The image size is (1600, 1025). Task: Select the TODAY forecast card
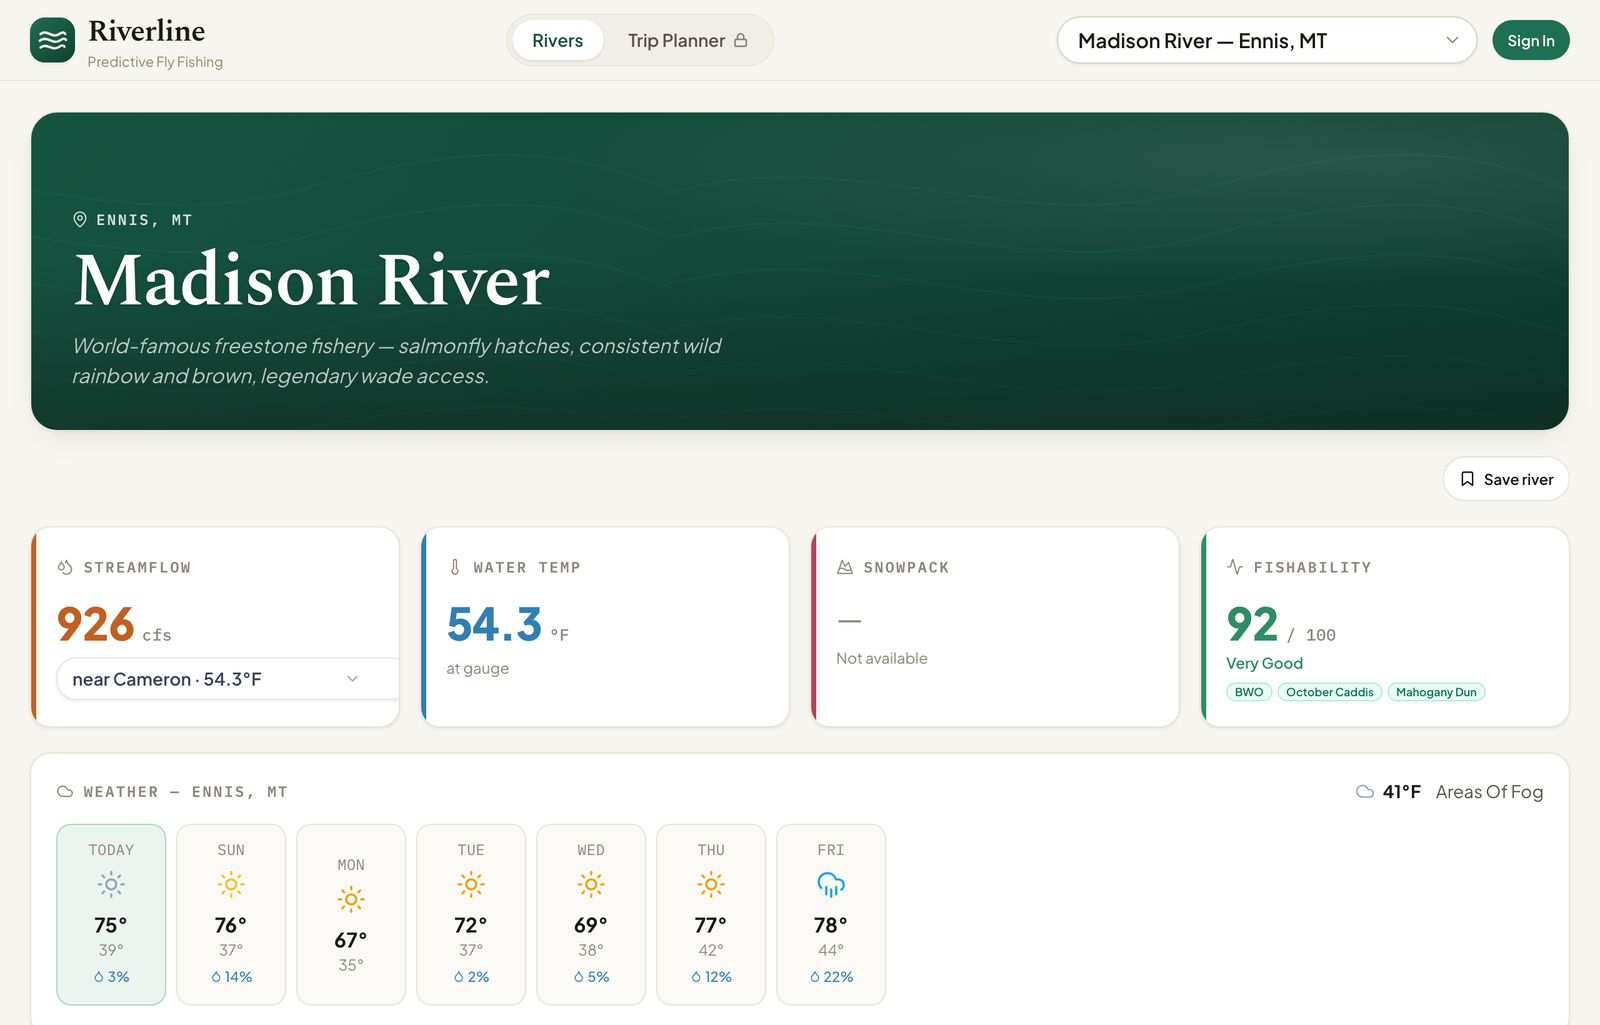click(111, 914)
